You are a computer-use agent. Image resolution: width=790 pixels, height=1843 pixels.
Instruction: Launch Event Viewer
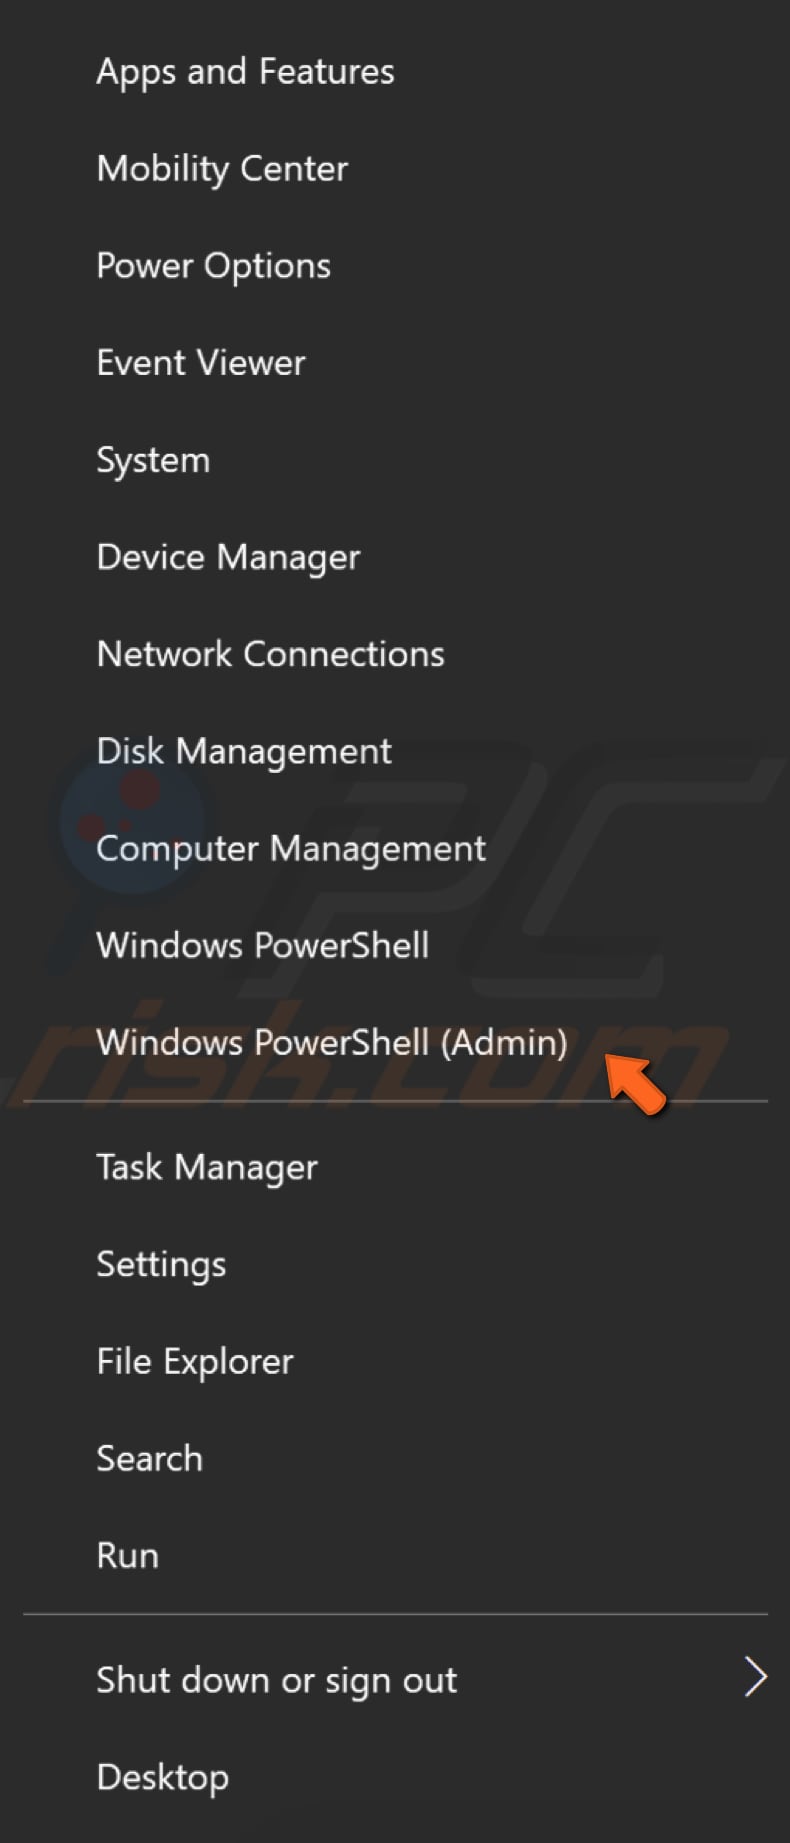click(200, 362)
